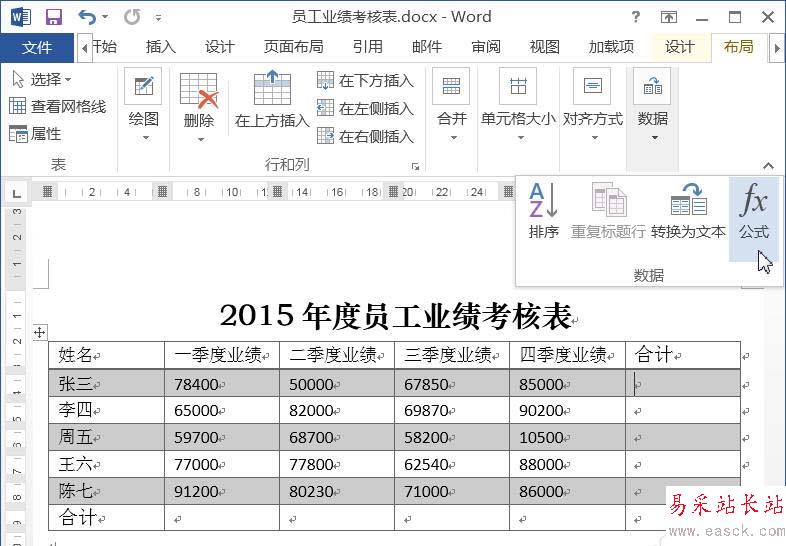Open table tools 设计 tab
This screenshot has height=546, width=786.
click(x=680, y=47)
